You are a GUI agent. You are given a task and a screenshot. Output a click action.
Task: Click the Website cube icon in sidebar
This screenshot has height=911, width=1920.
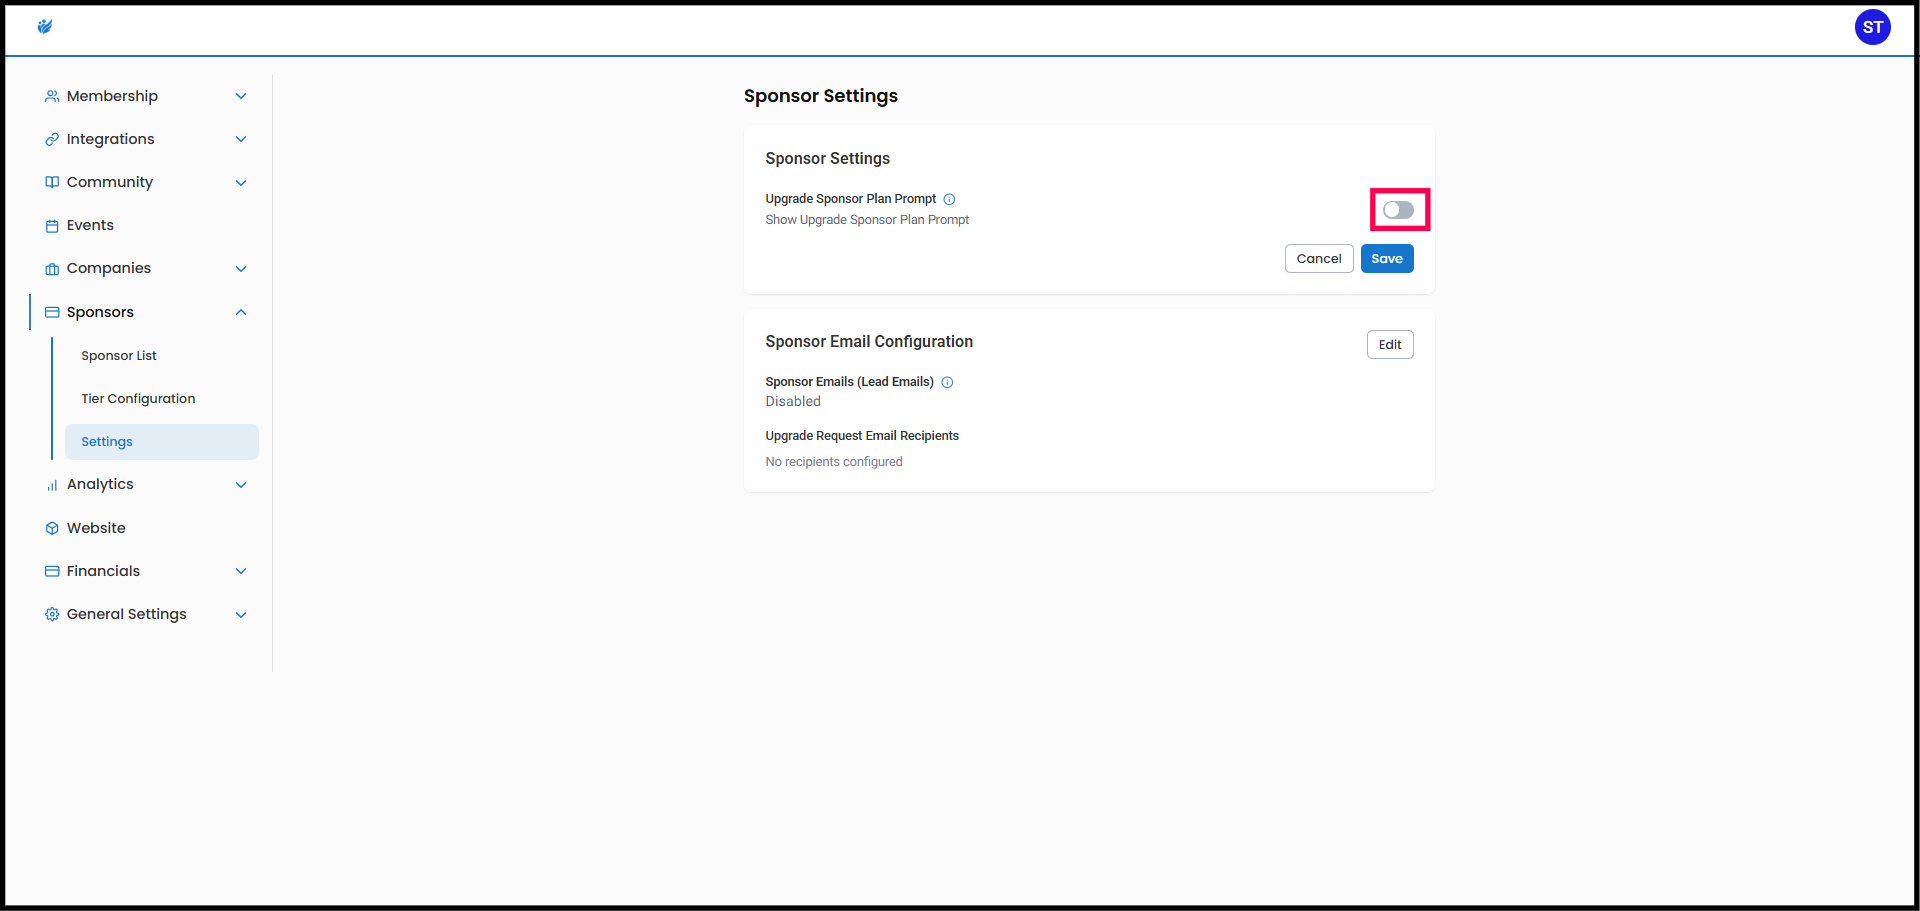52,528
